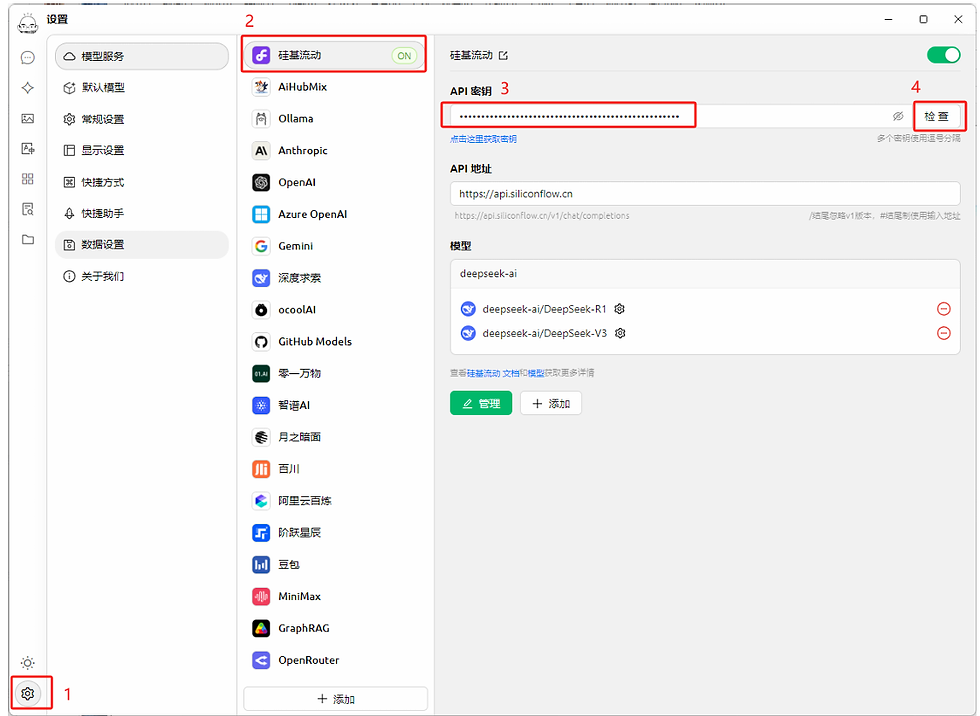The width and height of the screenshot is (980, 716).
Task: Open settings via the gear icon at the bottom left
Action: click(28, 694)
